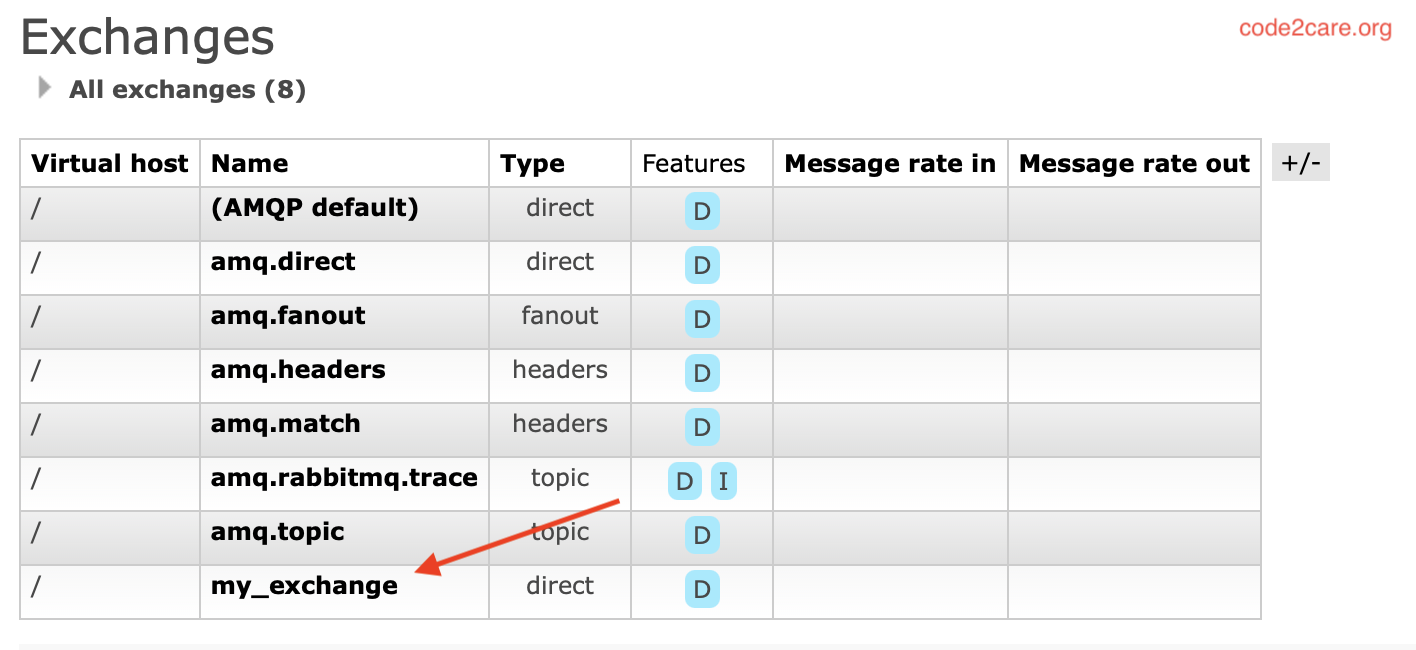Click the D badge for my_exchange

pyautogui.click(x=701, y=589)
